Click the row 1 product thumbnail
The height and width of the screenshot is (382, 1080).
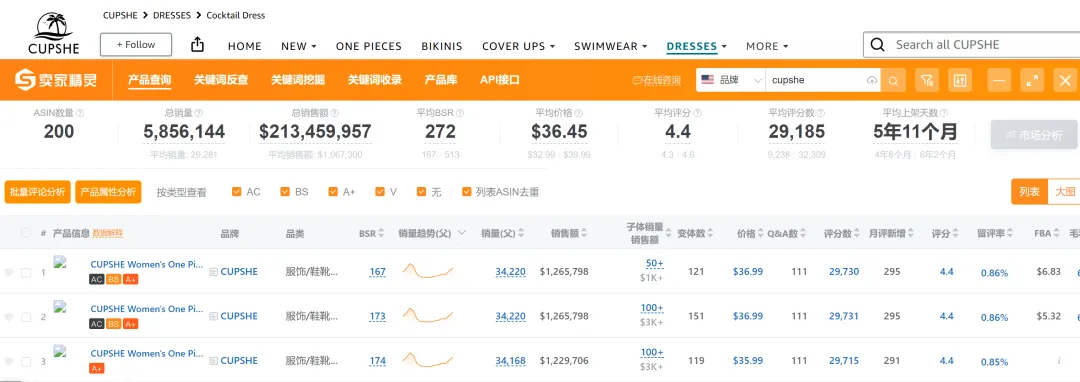pyautogui.click(x=59, y=262)
